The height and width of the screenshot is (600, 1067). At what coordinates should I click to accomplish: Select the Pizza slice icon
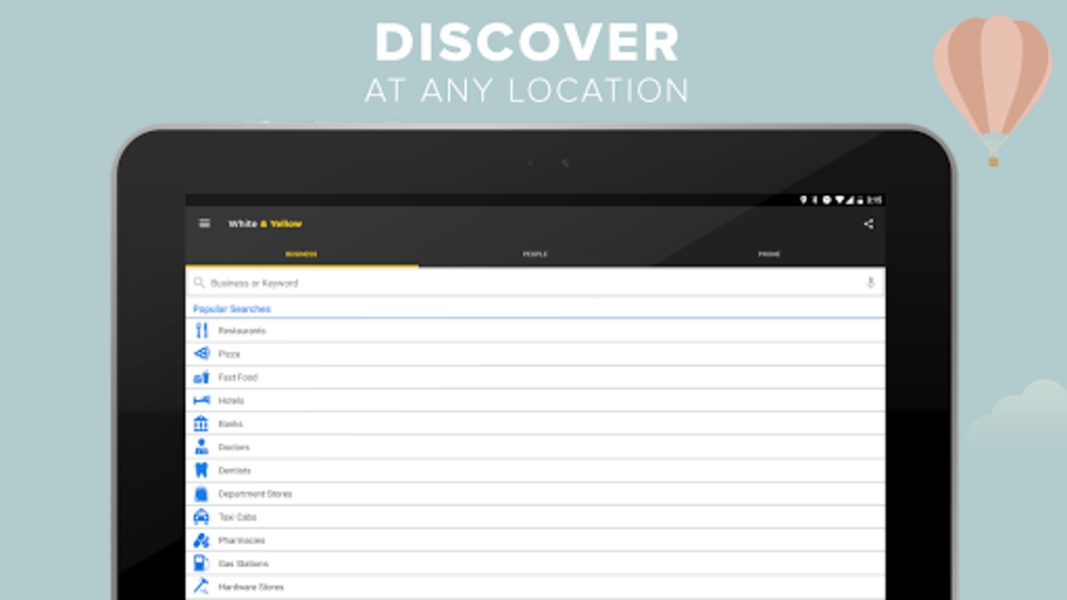pos(201,354)
